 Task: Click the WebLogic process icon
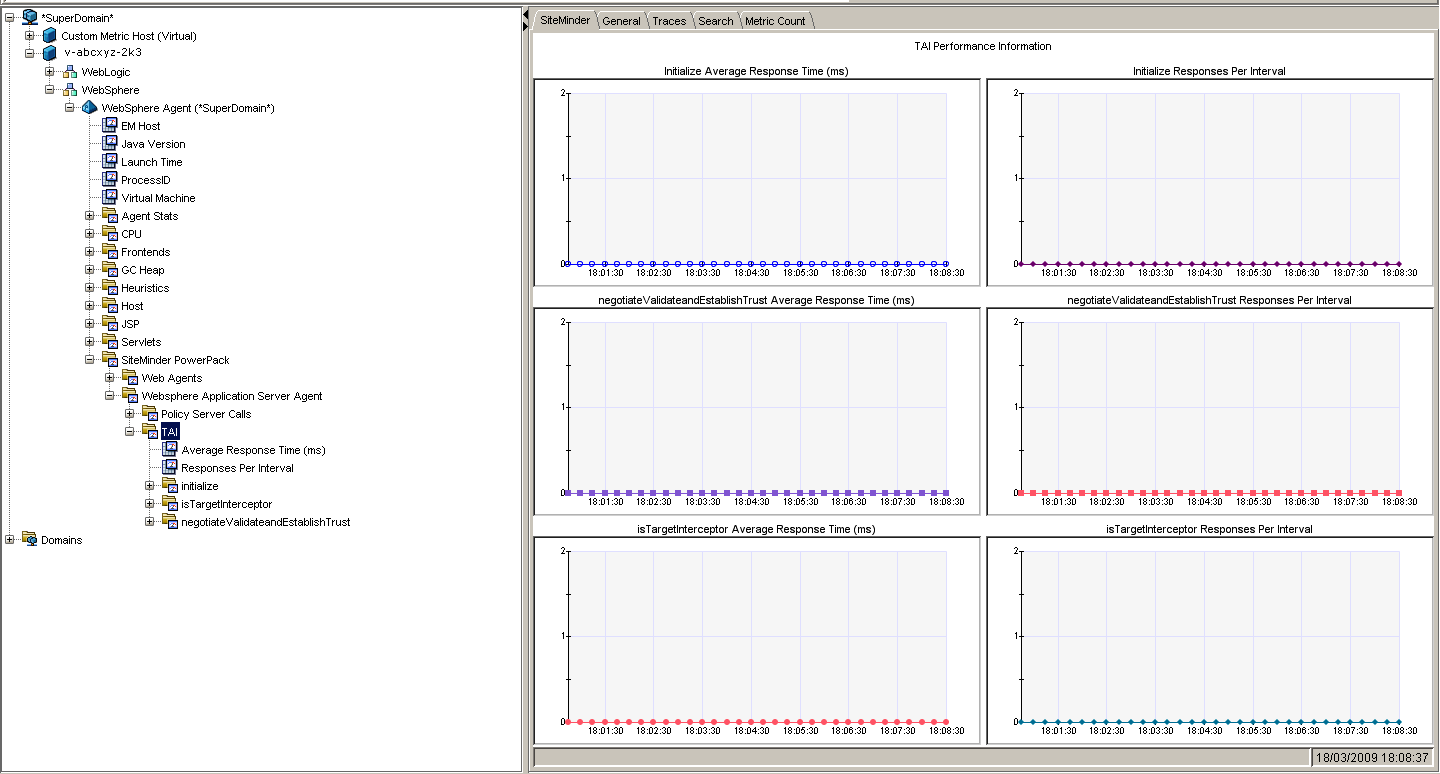[70, 71]
